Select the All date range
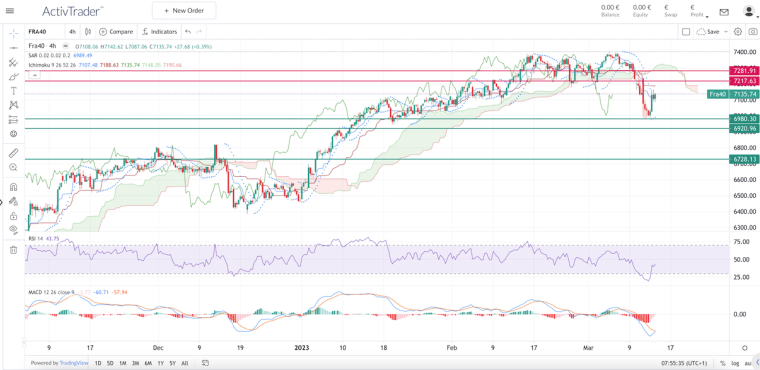This screenshot has width=760, height=370. tap(184, 363)
